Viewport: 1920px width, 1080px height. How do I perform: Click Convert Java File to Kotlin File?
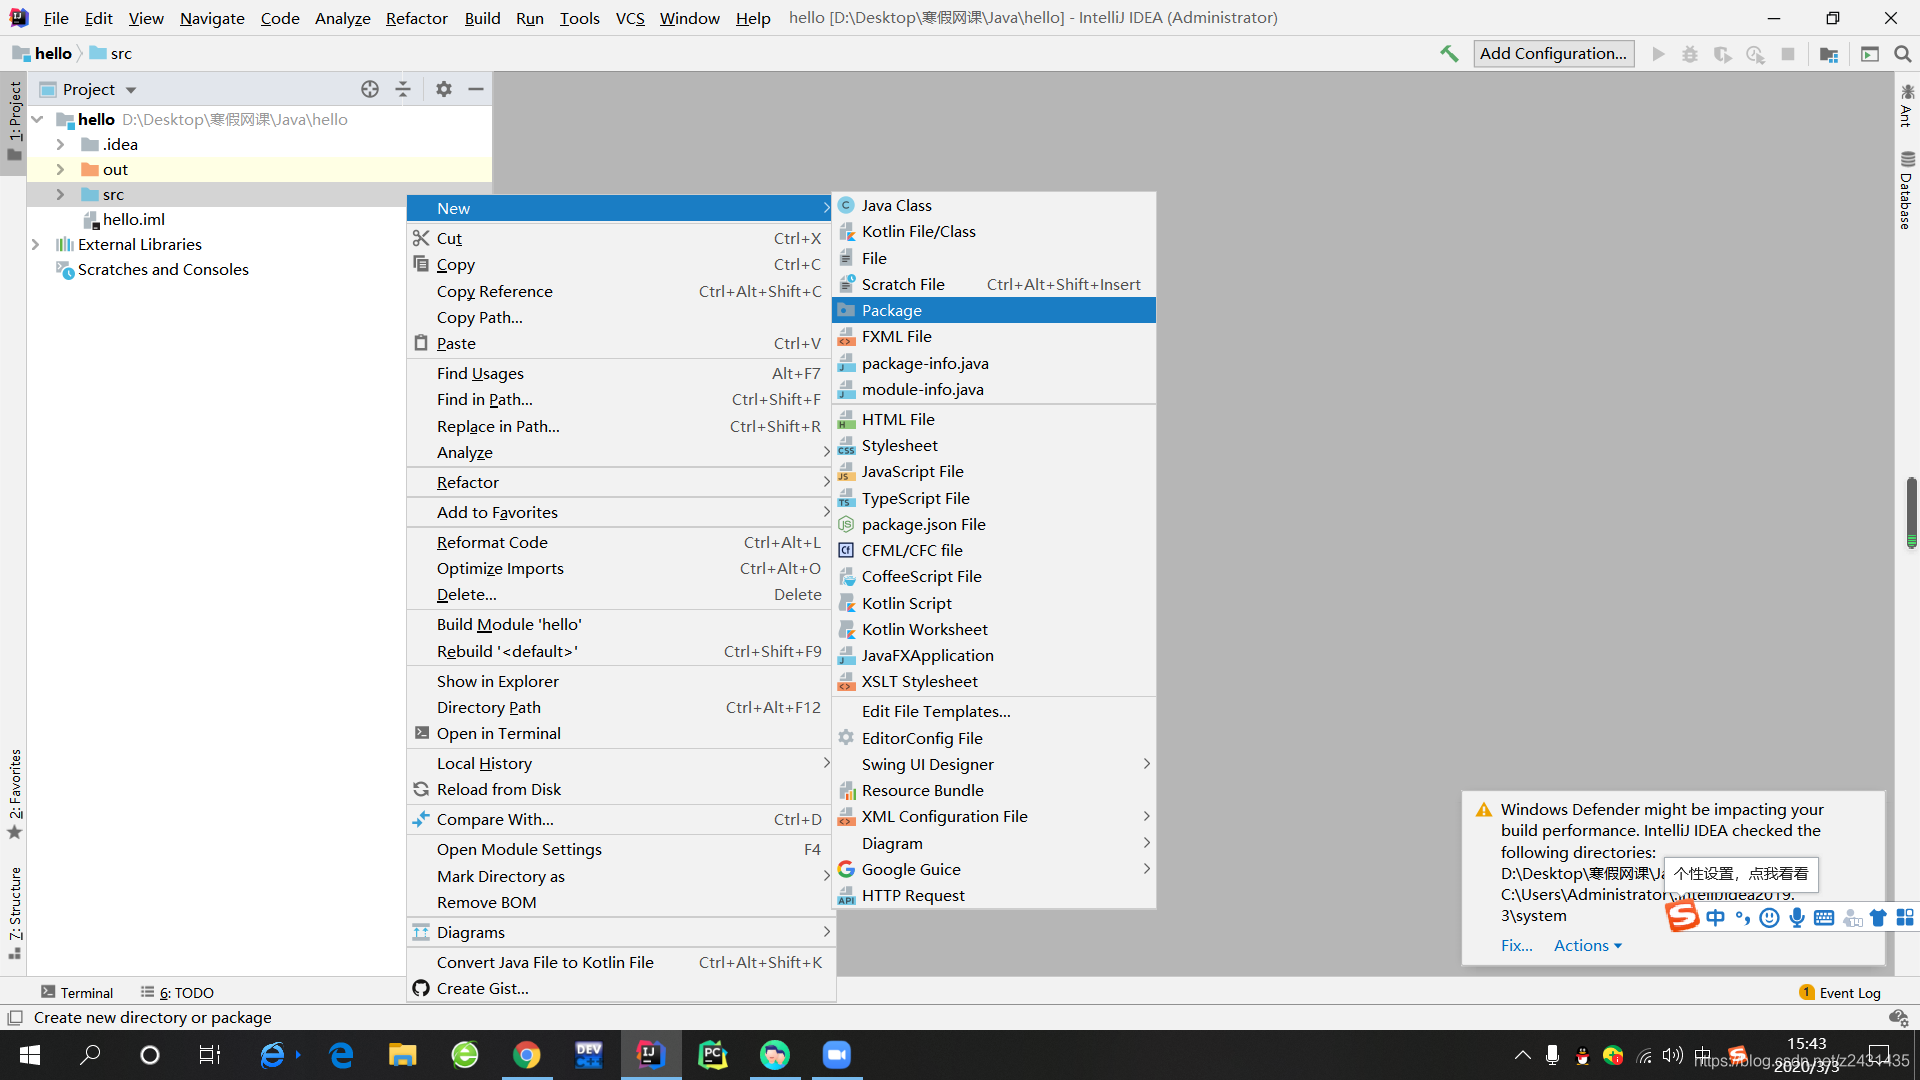coord(620,962)
